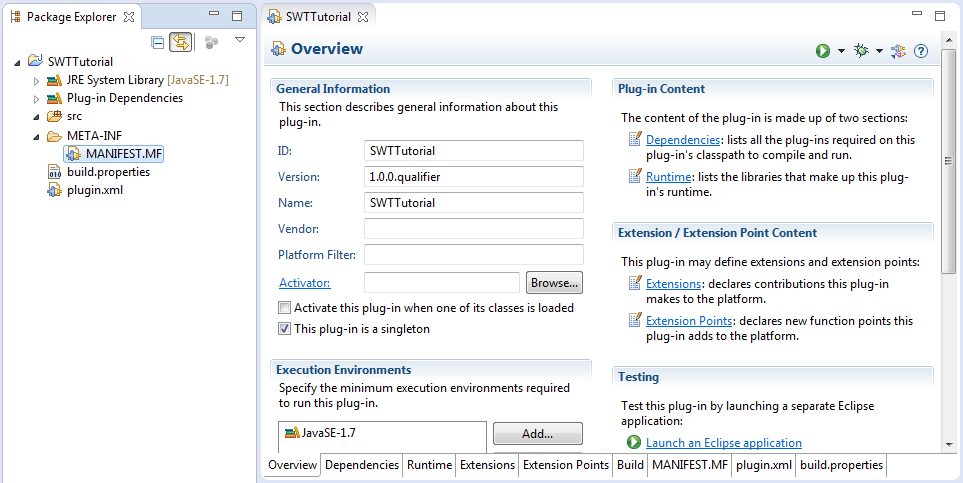Launch in debug mode via bug icon
The height and width of the screenshot is (483, 963).
pos(861,50)
